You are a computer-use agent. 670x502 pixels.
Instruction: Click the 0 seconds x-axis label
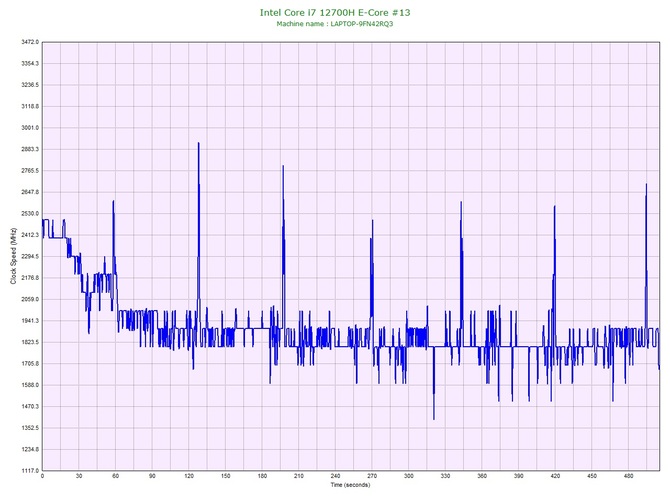[x=42, y=476]
